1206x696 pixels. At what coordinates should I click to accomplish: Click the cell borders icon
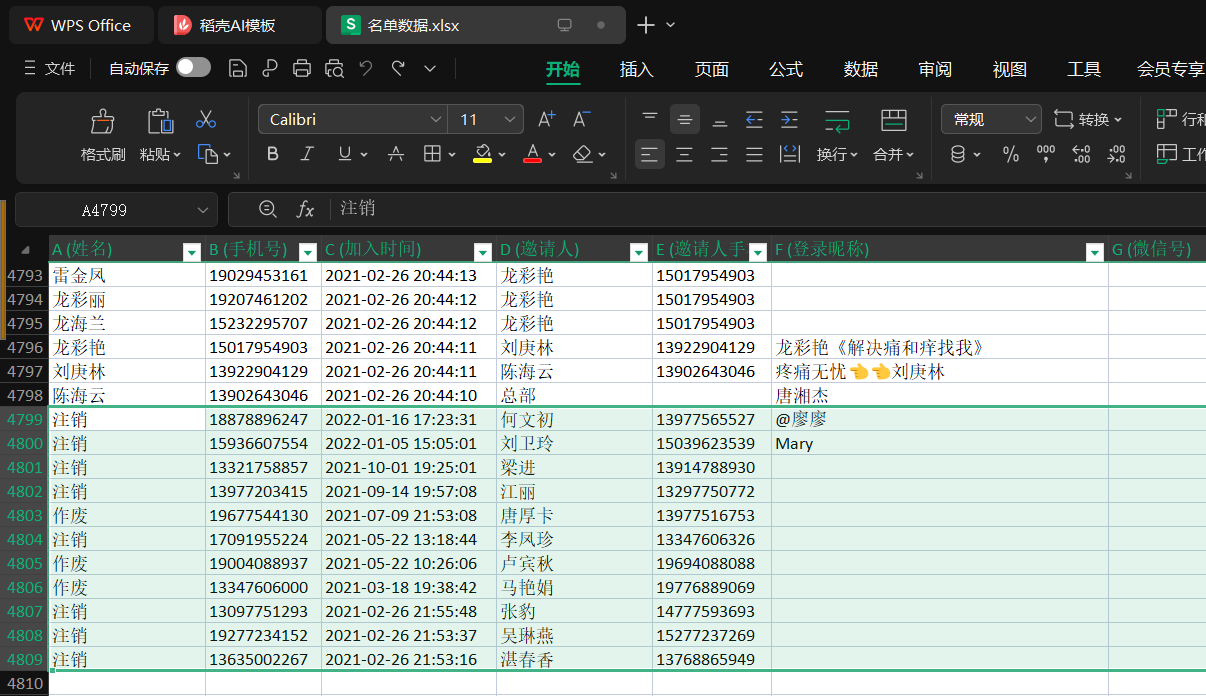click(432, 154)
